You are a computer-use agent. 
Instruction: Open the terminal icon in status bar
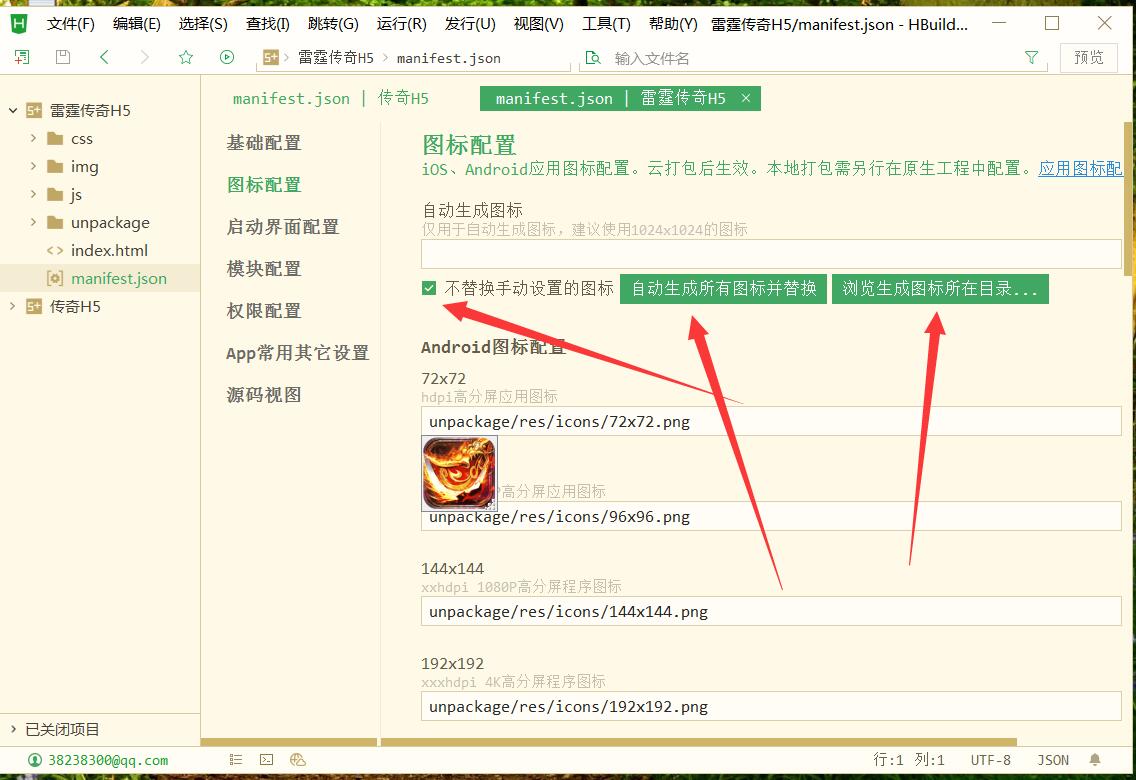[266, 760]
